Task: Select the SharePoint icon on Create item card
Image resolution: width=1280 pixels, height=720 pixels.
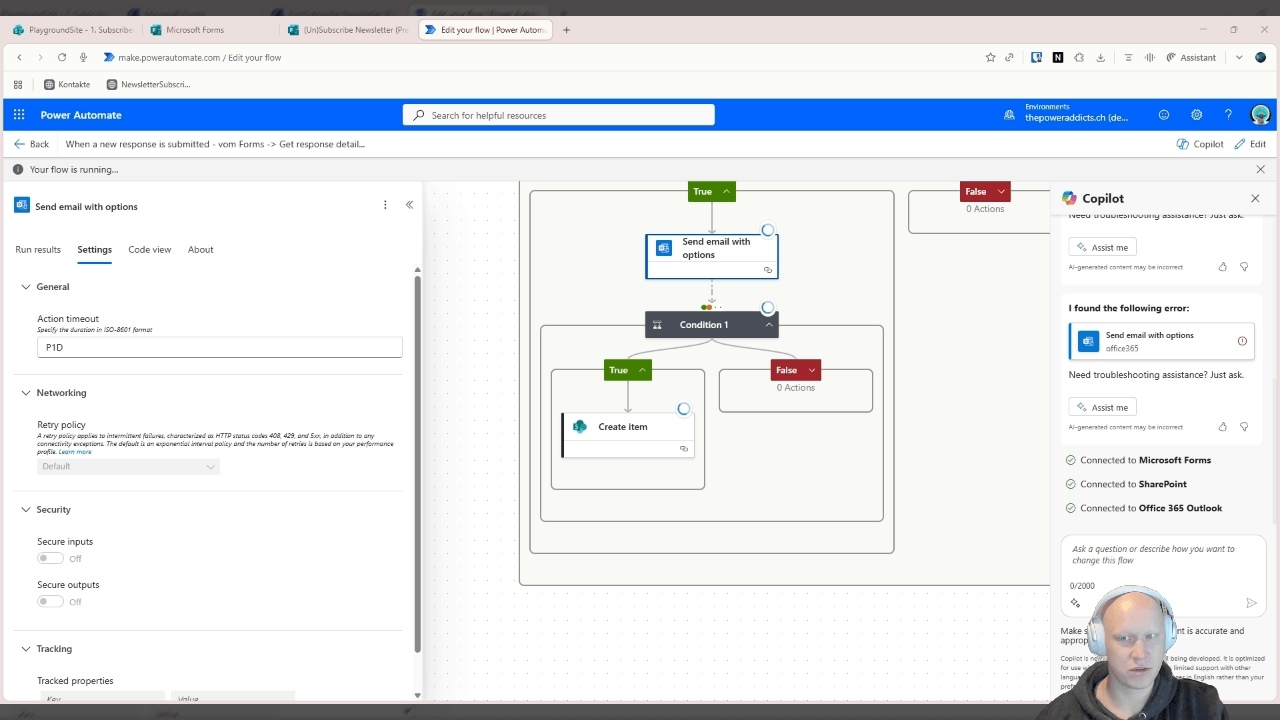Action: 579,426
